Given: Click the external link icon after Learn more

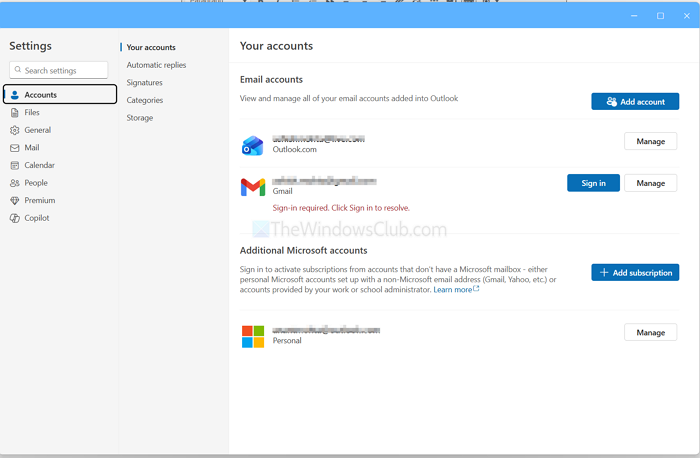Looking at the screenshot, I should (476, 289).
